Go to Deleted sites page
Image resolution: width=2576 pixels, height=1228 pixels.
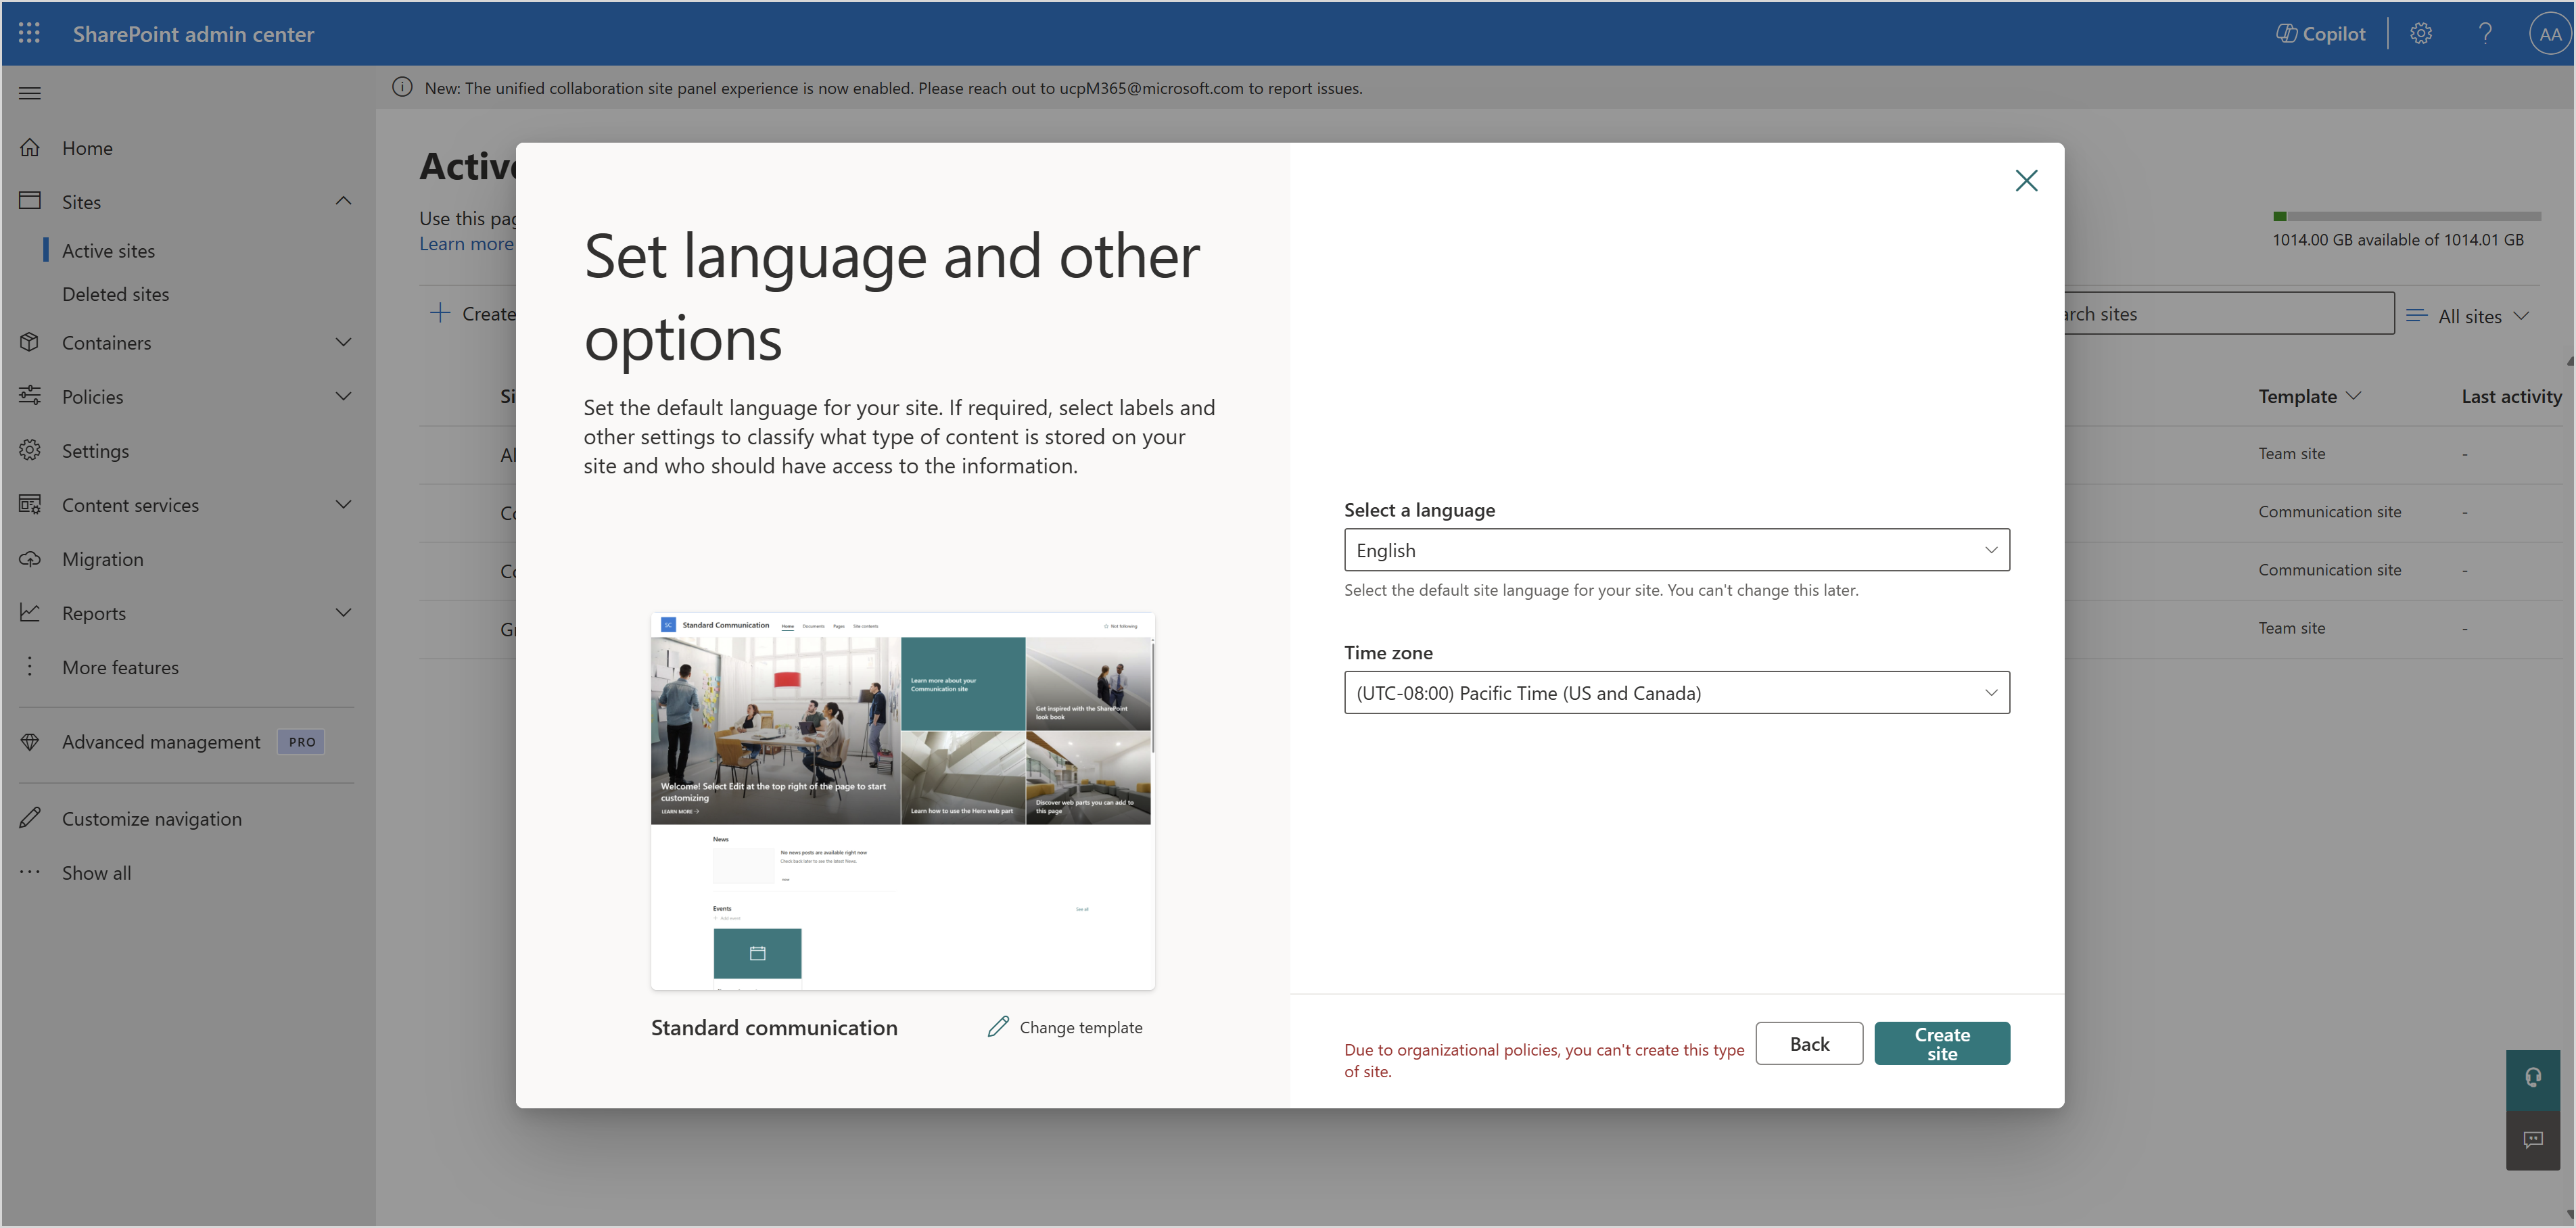coord(115,294)
